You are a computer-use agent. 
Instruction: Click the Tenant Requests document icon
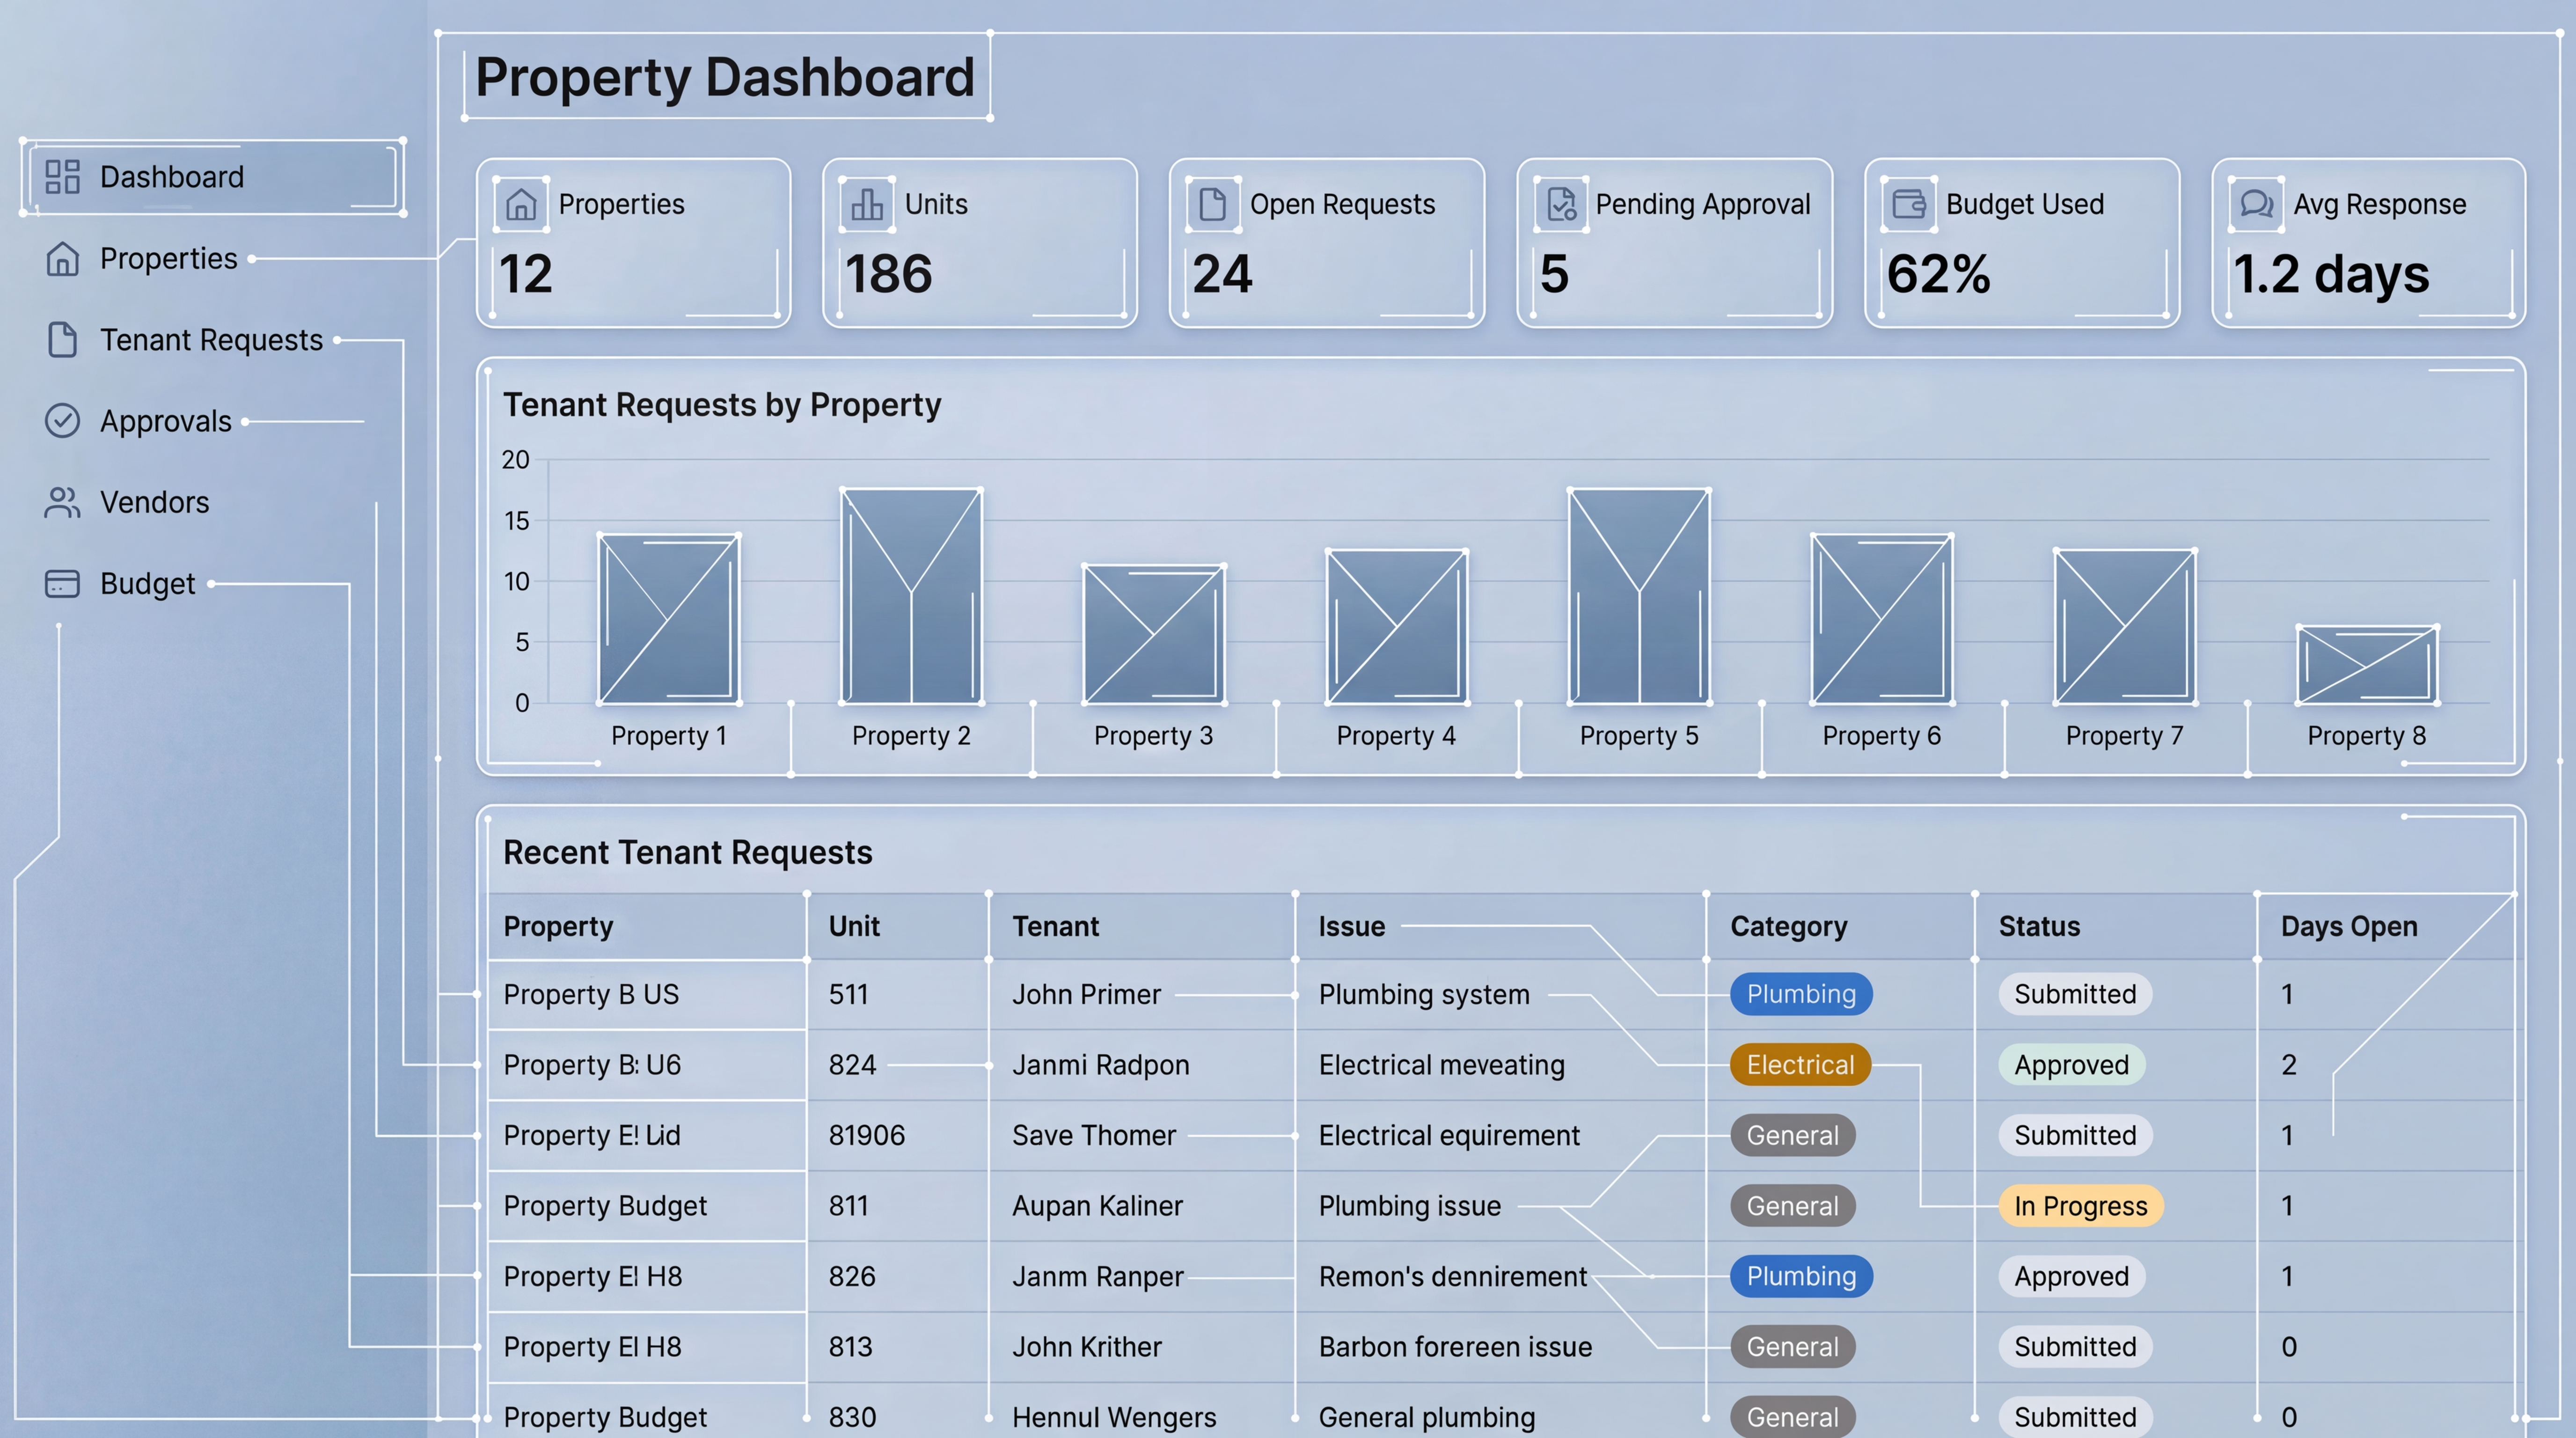[62, 340]
